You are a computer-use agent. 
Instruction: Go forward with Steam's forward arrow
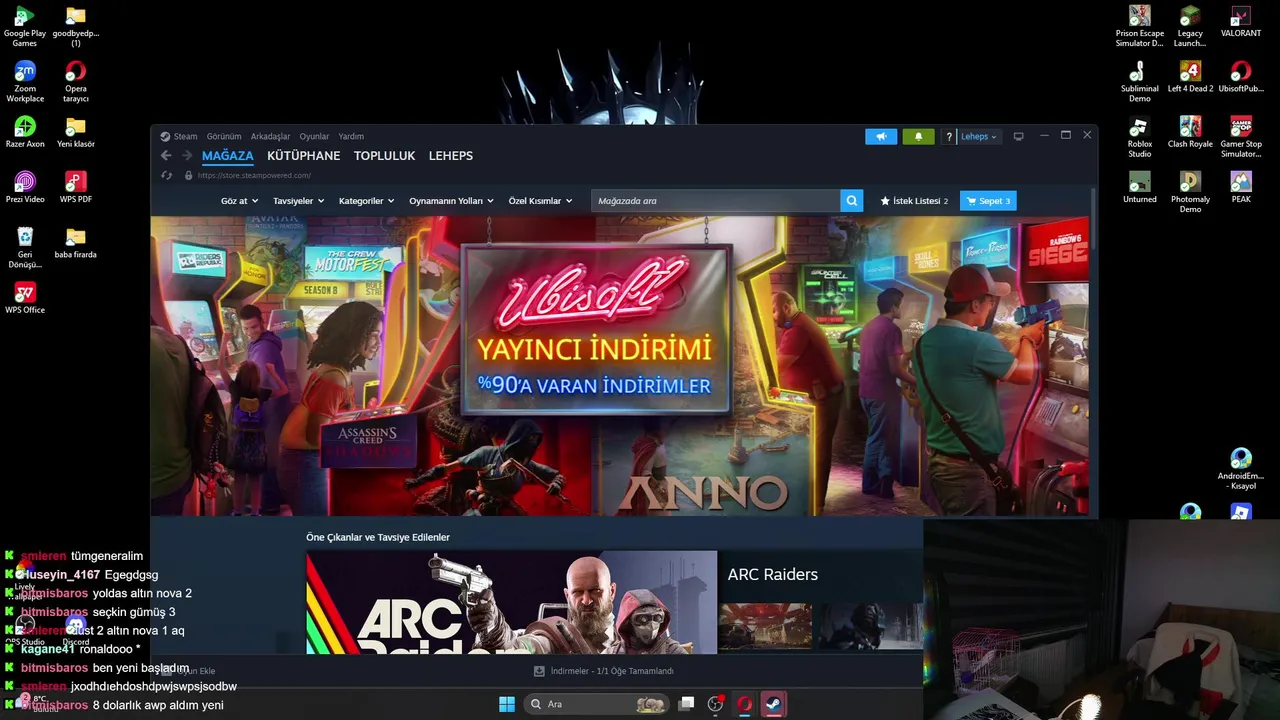click(187, 156)
